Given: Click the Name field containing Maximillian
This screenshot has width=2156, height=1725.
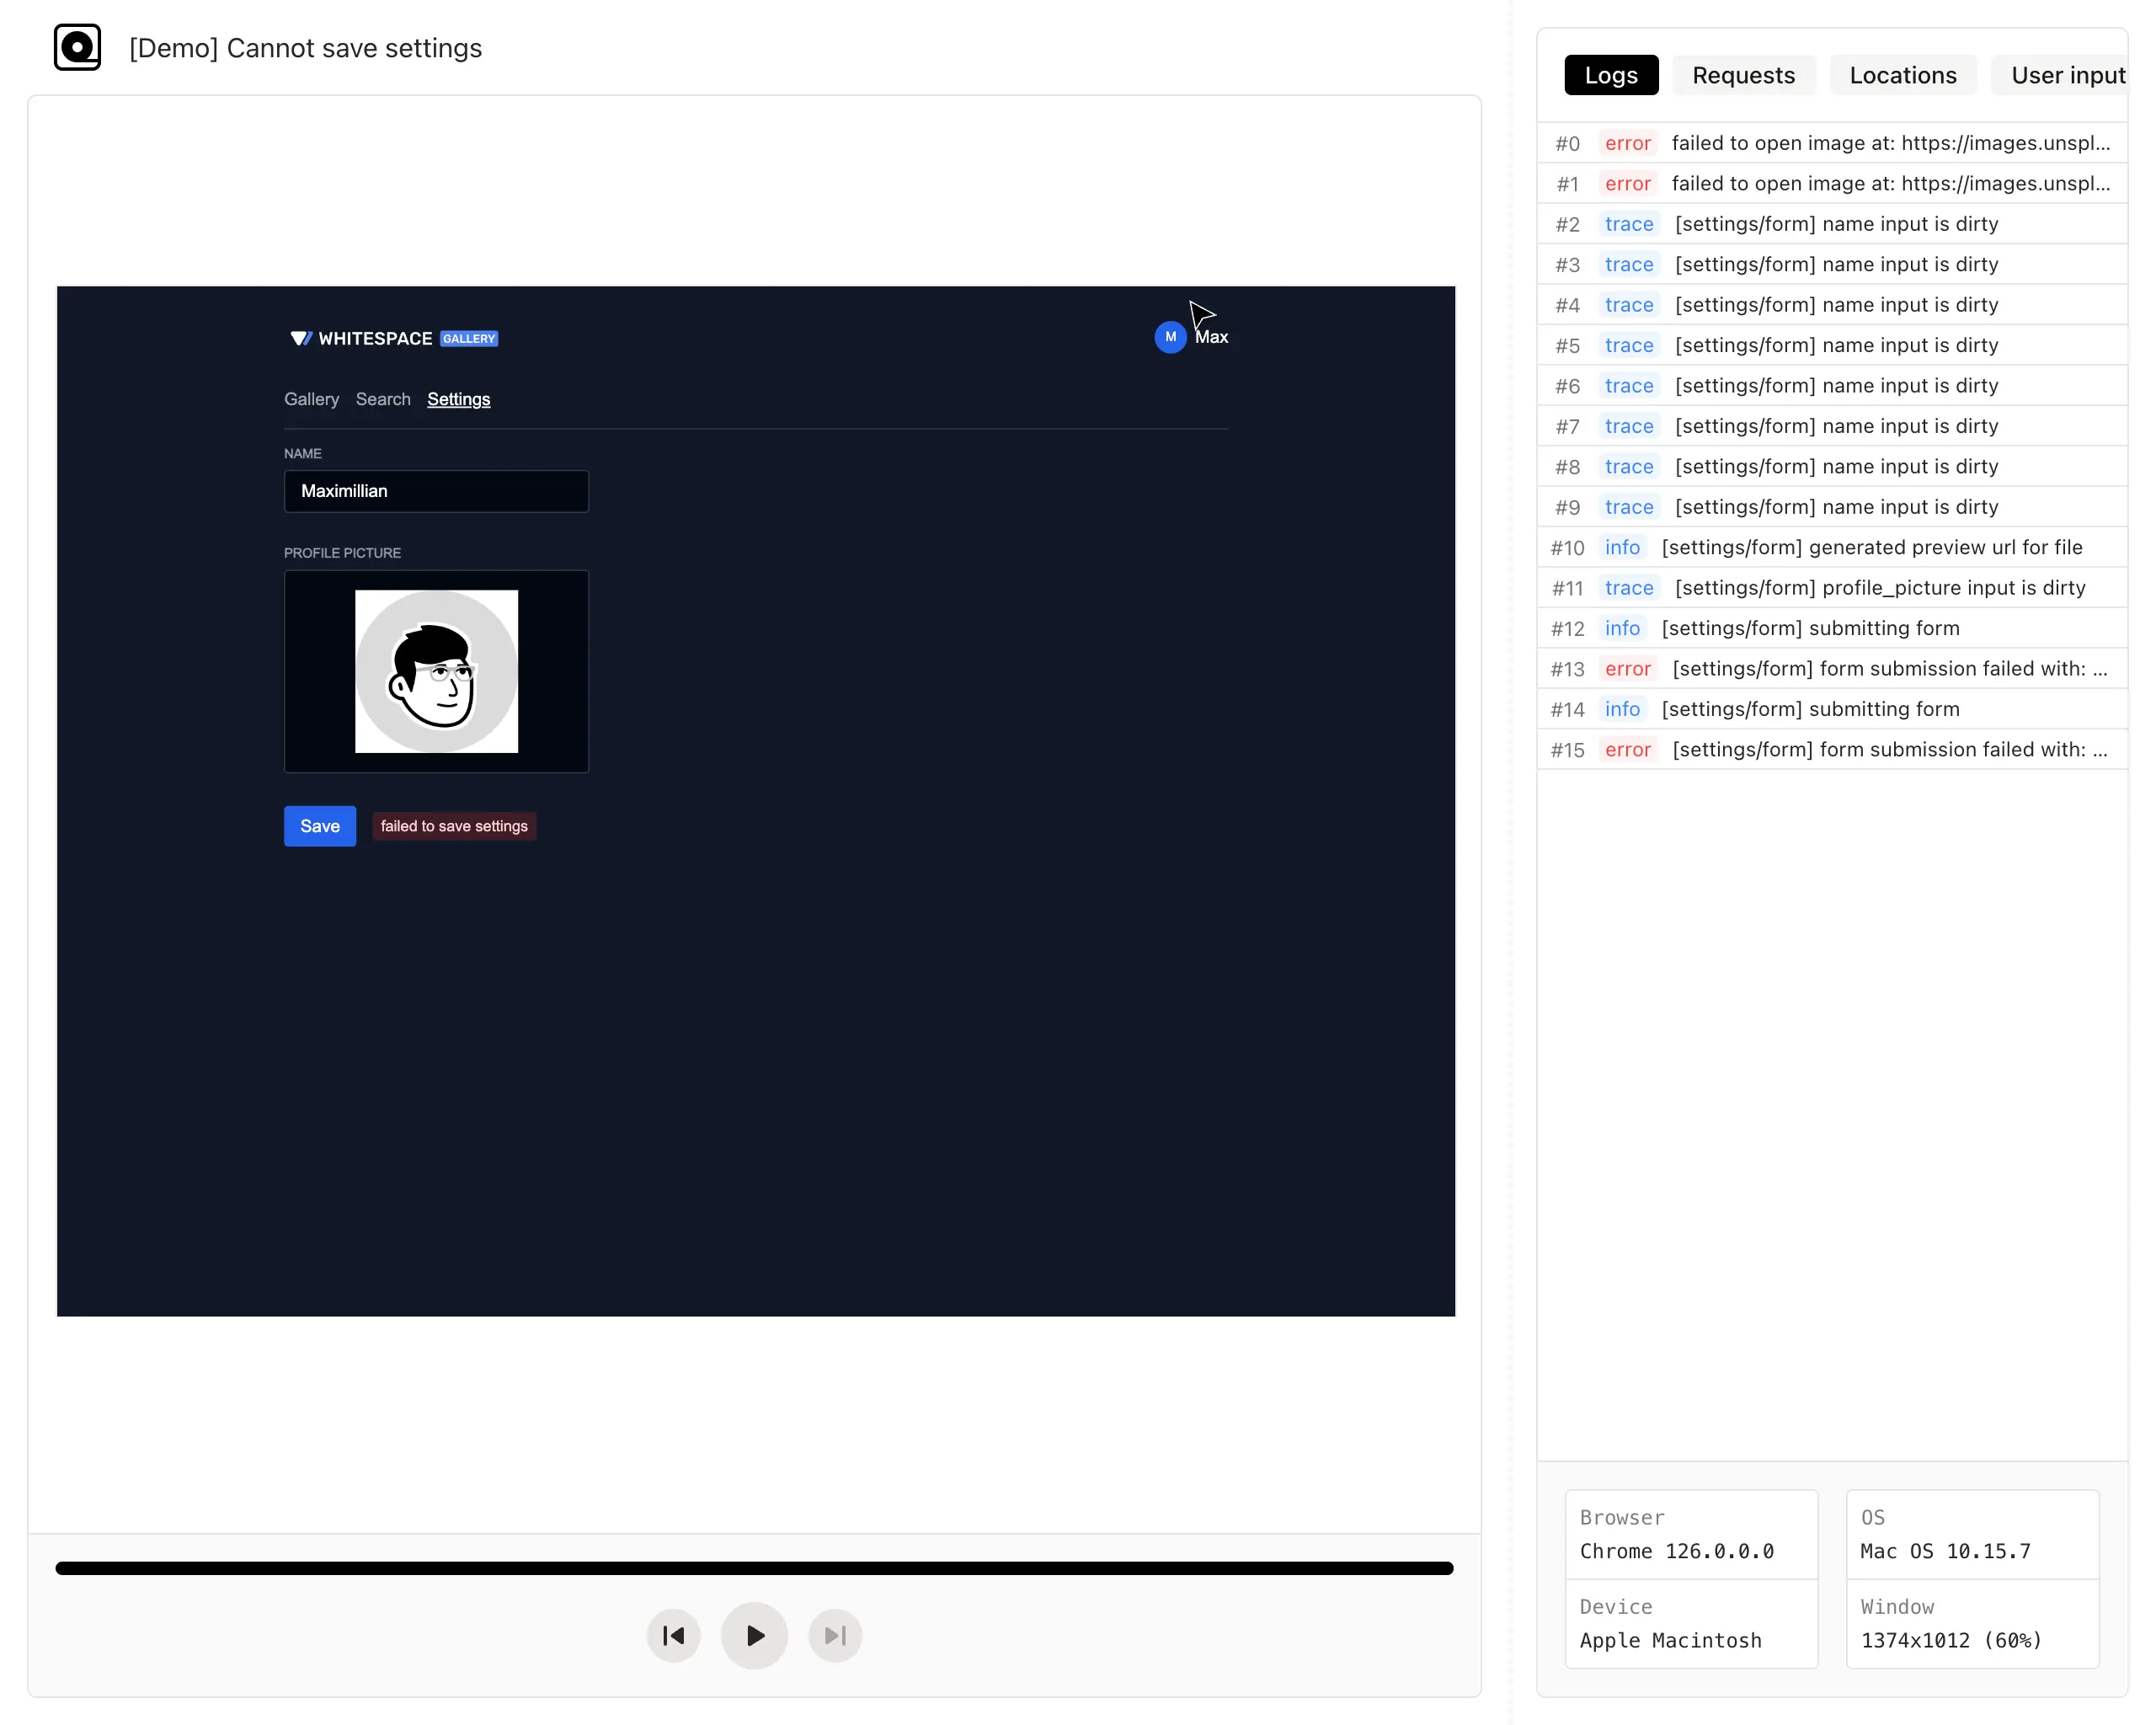Looking at the screenshot, I should (x=436, y=491).
